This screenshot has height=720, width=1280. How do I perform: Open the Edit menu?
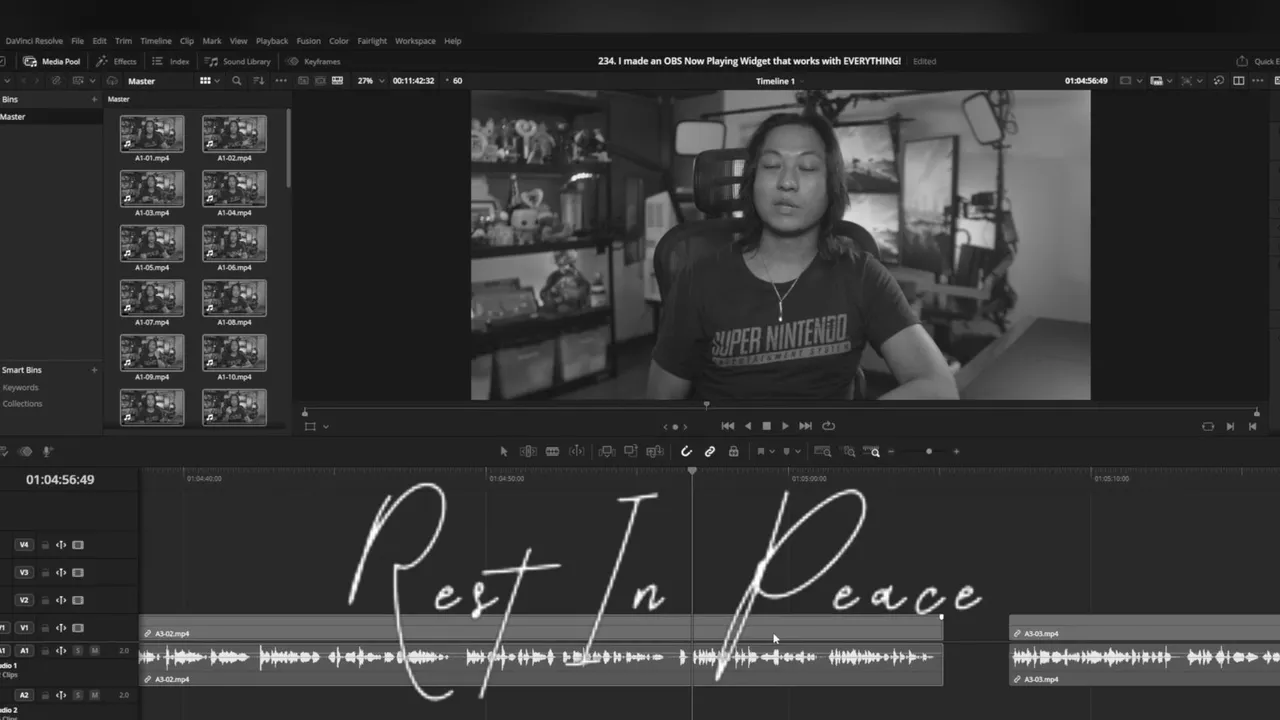coord(100,41)
